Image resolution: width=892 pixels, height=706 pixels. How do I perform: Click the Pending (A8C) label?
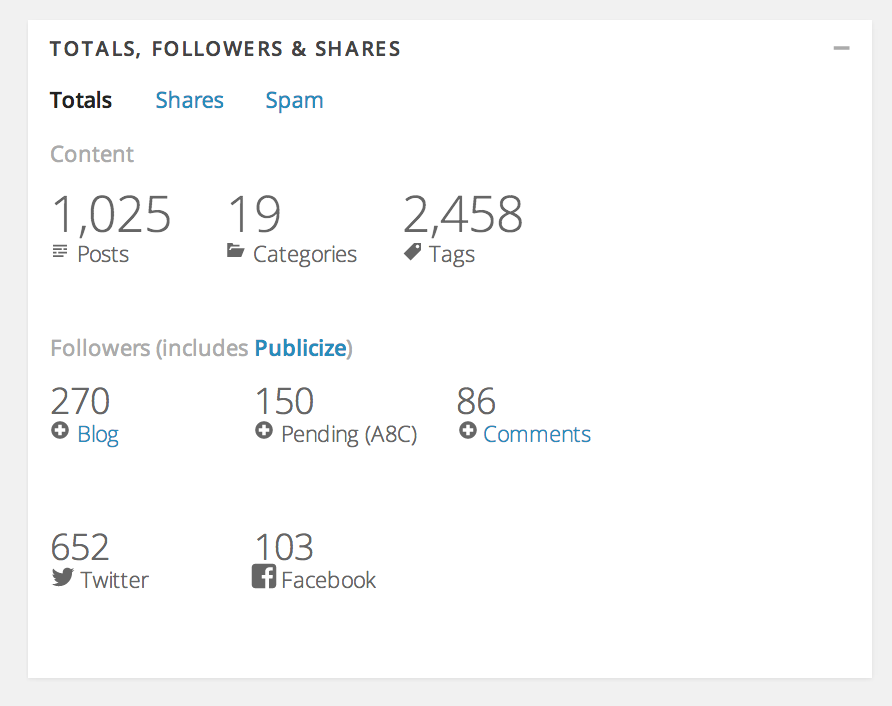pos(349,434)
